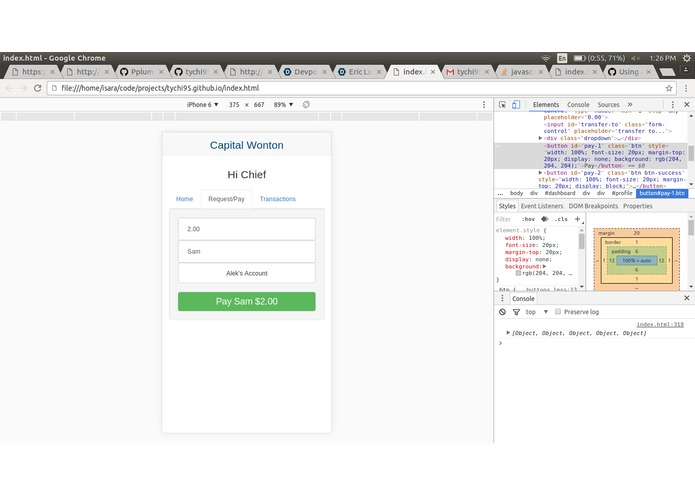Switch to the Devpo browser tab

(305, 71)
